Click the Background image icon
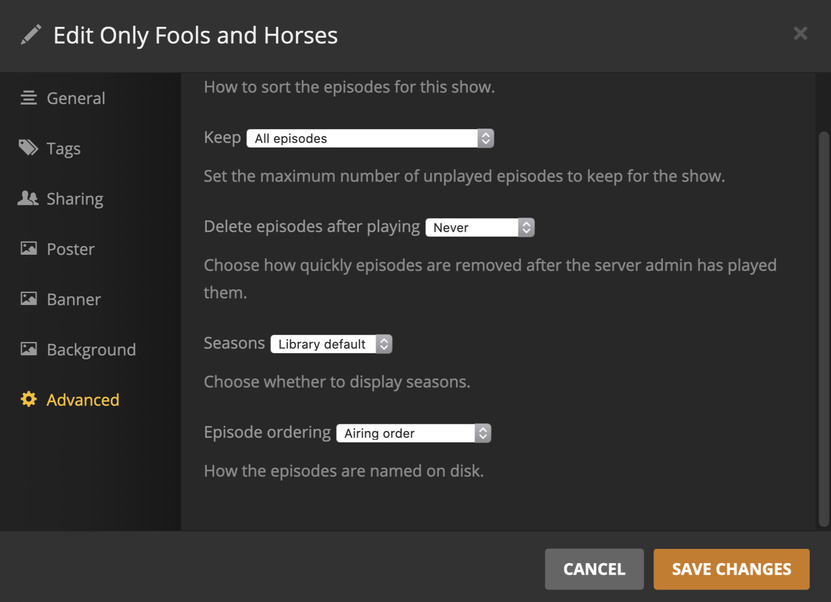831x602 pixels. [x=28, y=349]
